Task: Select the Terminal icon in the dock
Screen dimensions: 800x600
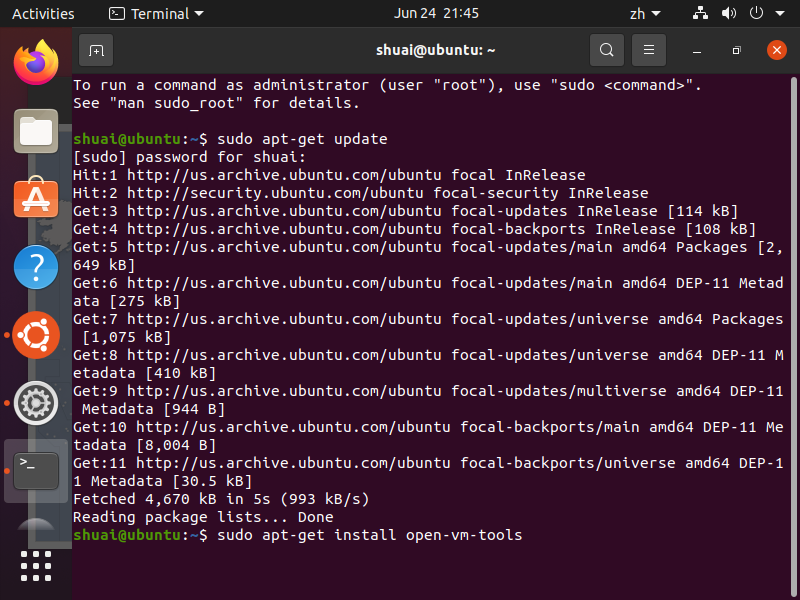Action: [x=35, y=470]
